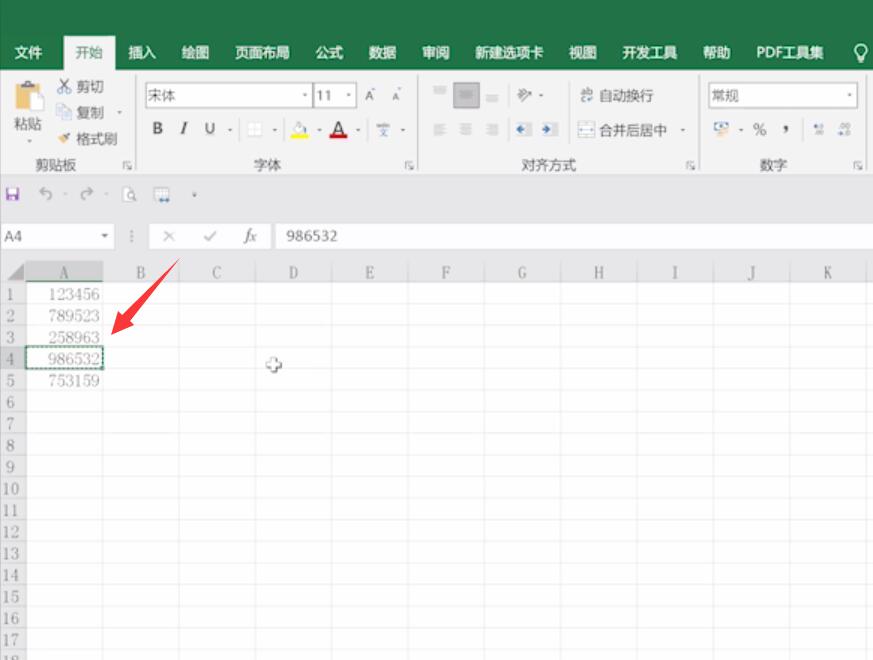Open Merge and Center dropdown arrow
This screenshot has width=873, height=660.
pyautogui.click(x=683, y=130)
